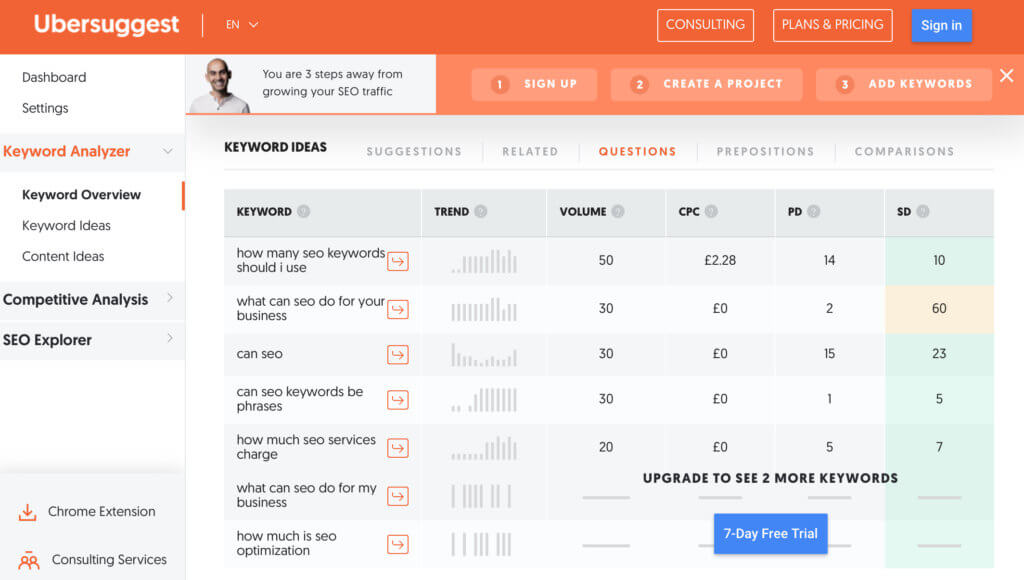1024x580 pixels.
Task: Click keyword 'how much seo services charge'
Action: tap(306, 447)
